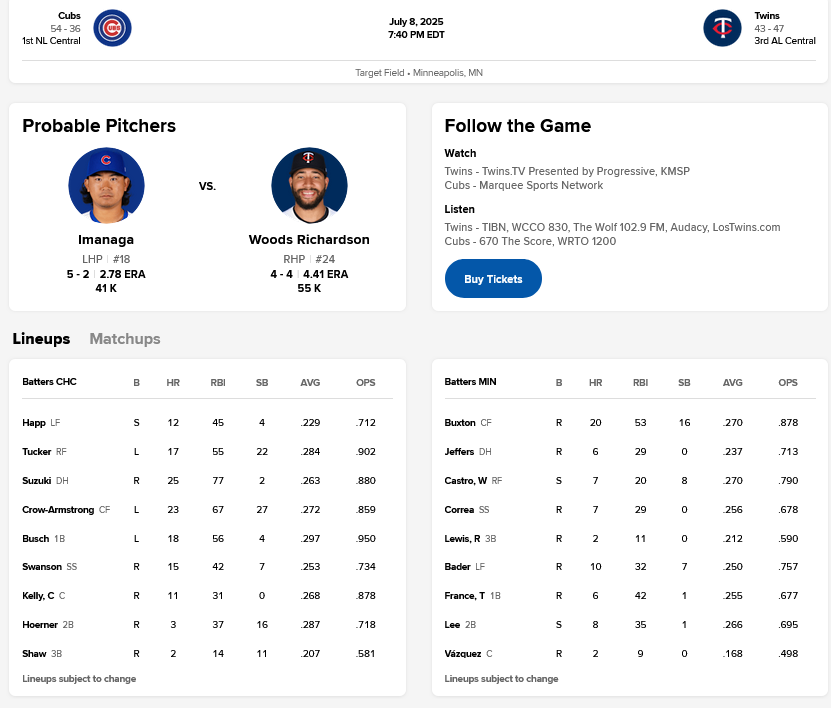This screenshot has height=708, width=832.
Task: Open Buxton's player profile link
Action: [460, 423]
